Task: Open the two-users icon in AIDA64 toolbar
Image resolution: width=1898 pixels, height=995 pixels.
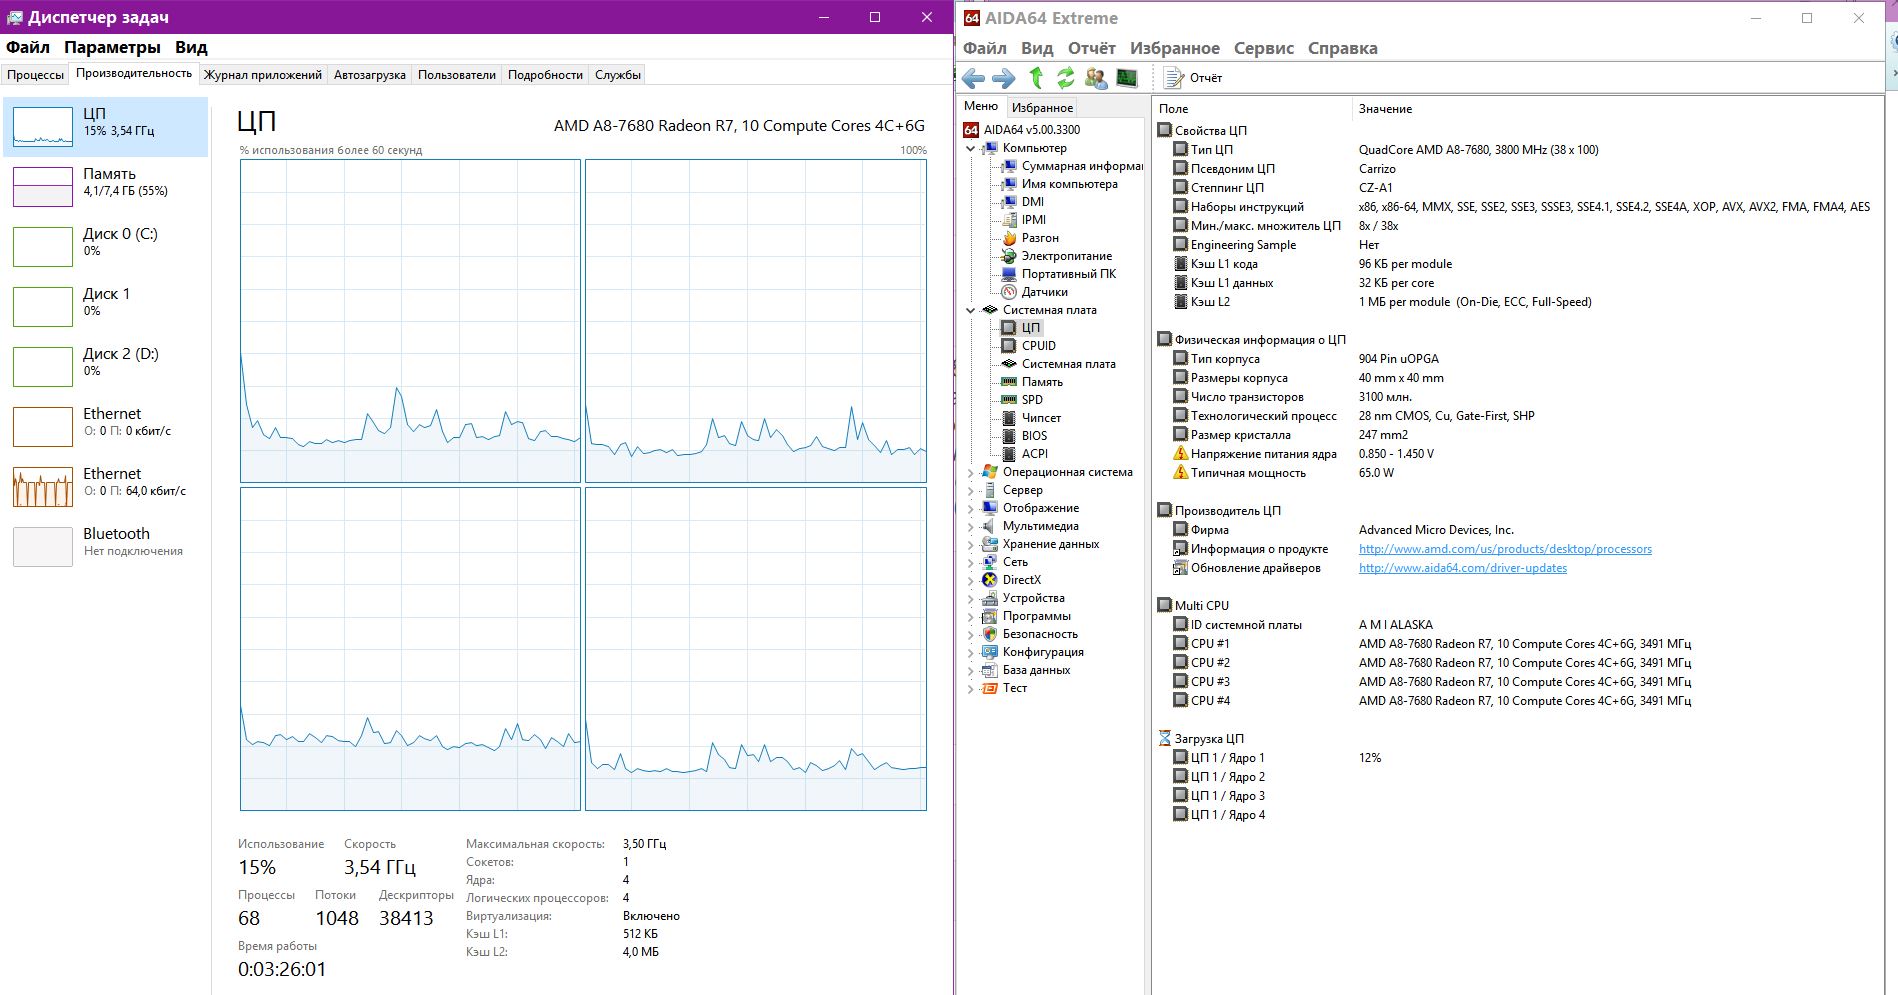Action: (1096, 77)
